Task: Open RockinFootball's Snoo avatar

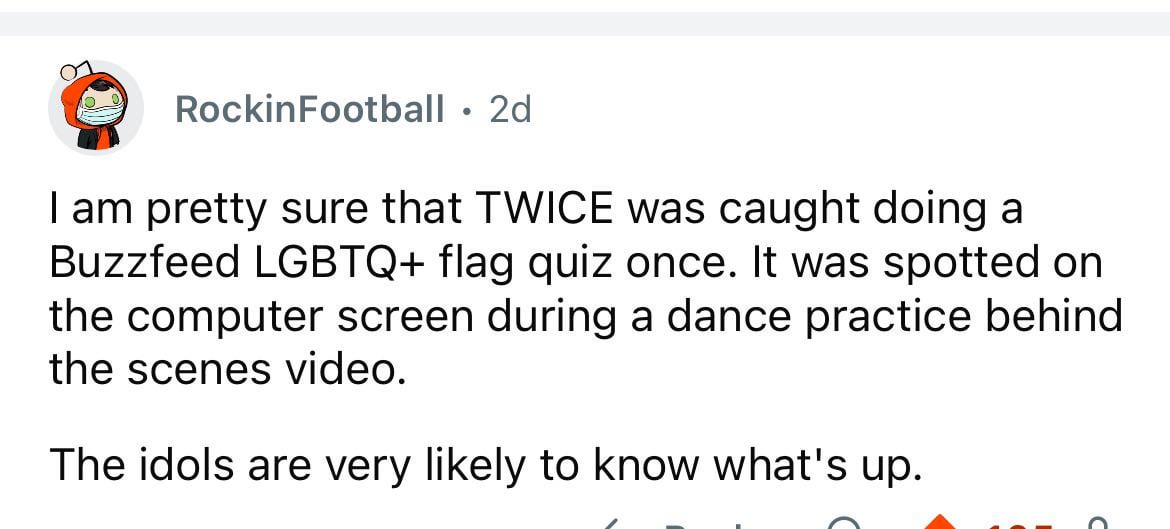Action: click(97, 107)
